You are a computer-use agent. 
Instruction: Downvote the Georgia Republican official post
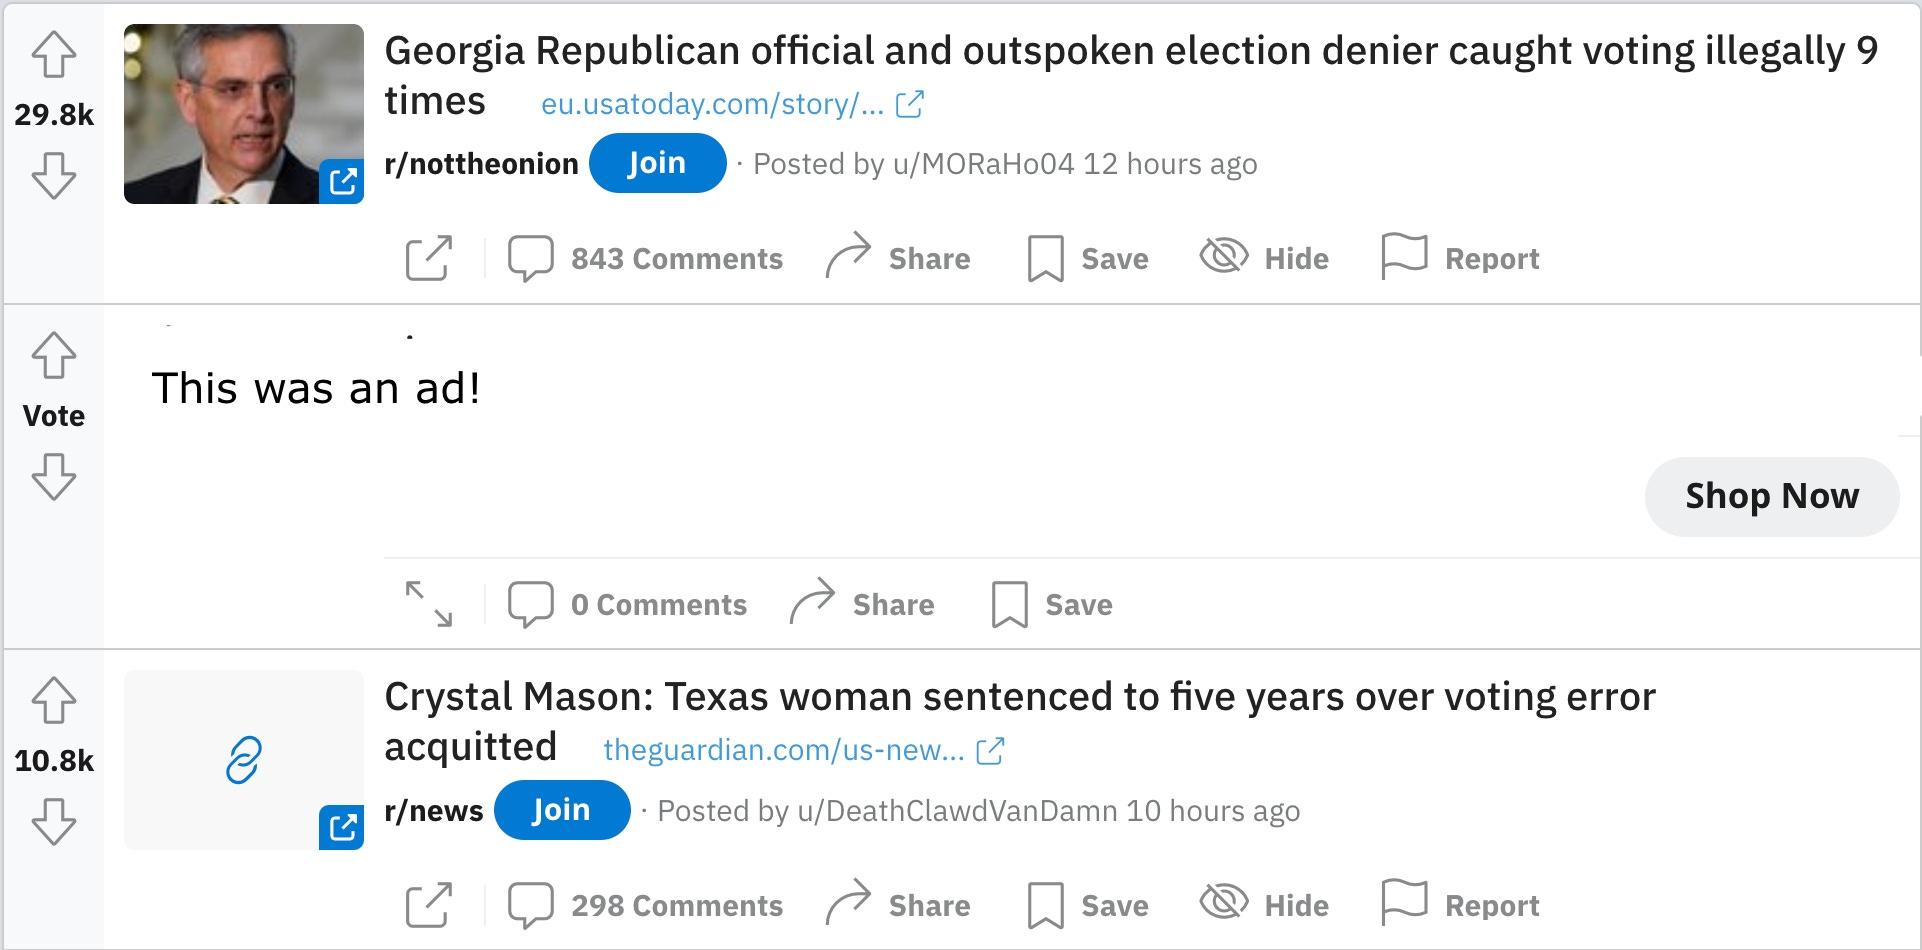[x=54, y=176]
